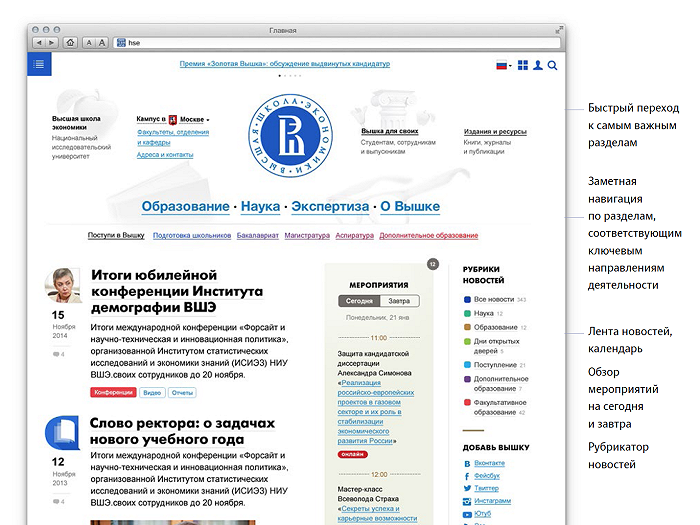Click the Инстаграмм text link
This screenshot has height=525, width=700.
492,501
